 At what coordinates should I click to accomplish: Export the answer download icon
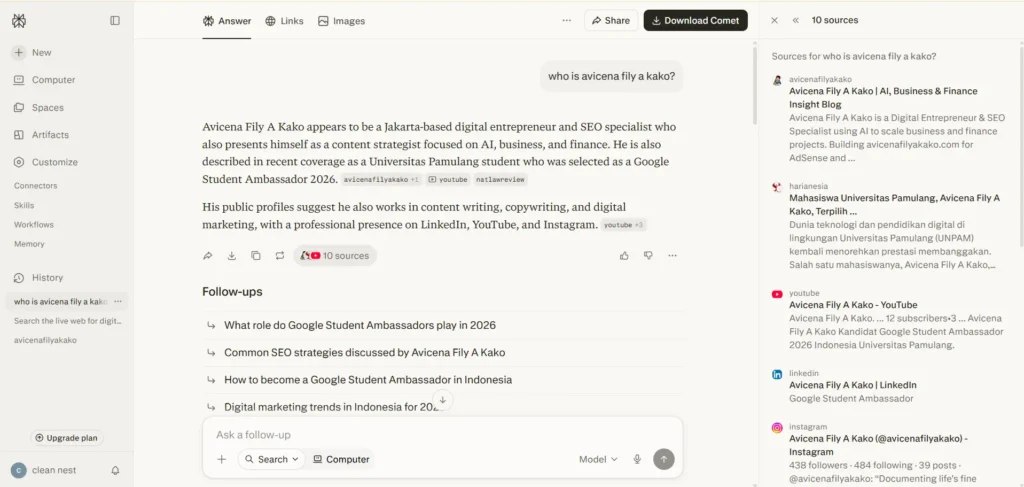click(x=232, y=256)
